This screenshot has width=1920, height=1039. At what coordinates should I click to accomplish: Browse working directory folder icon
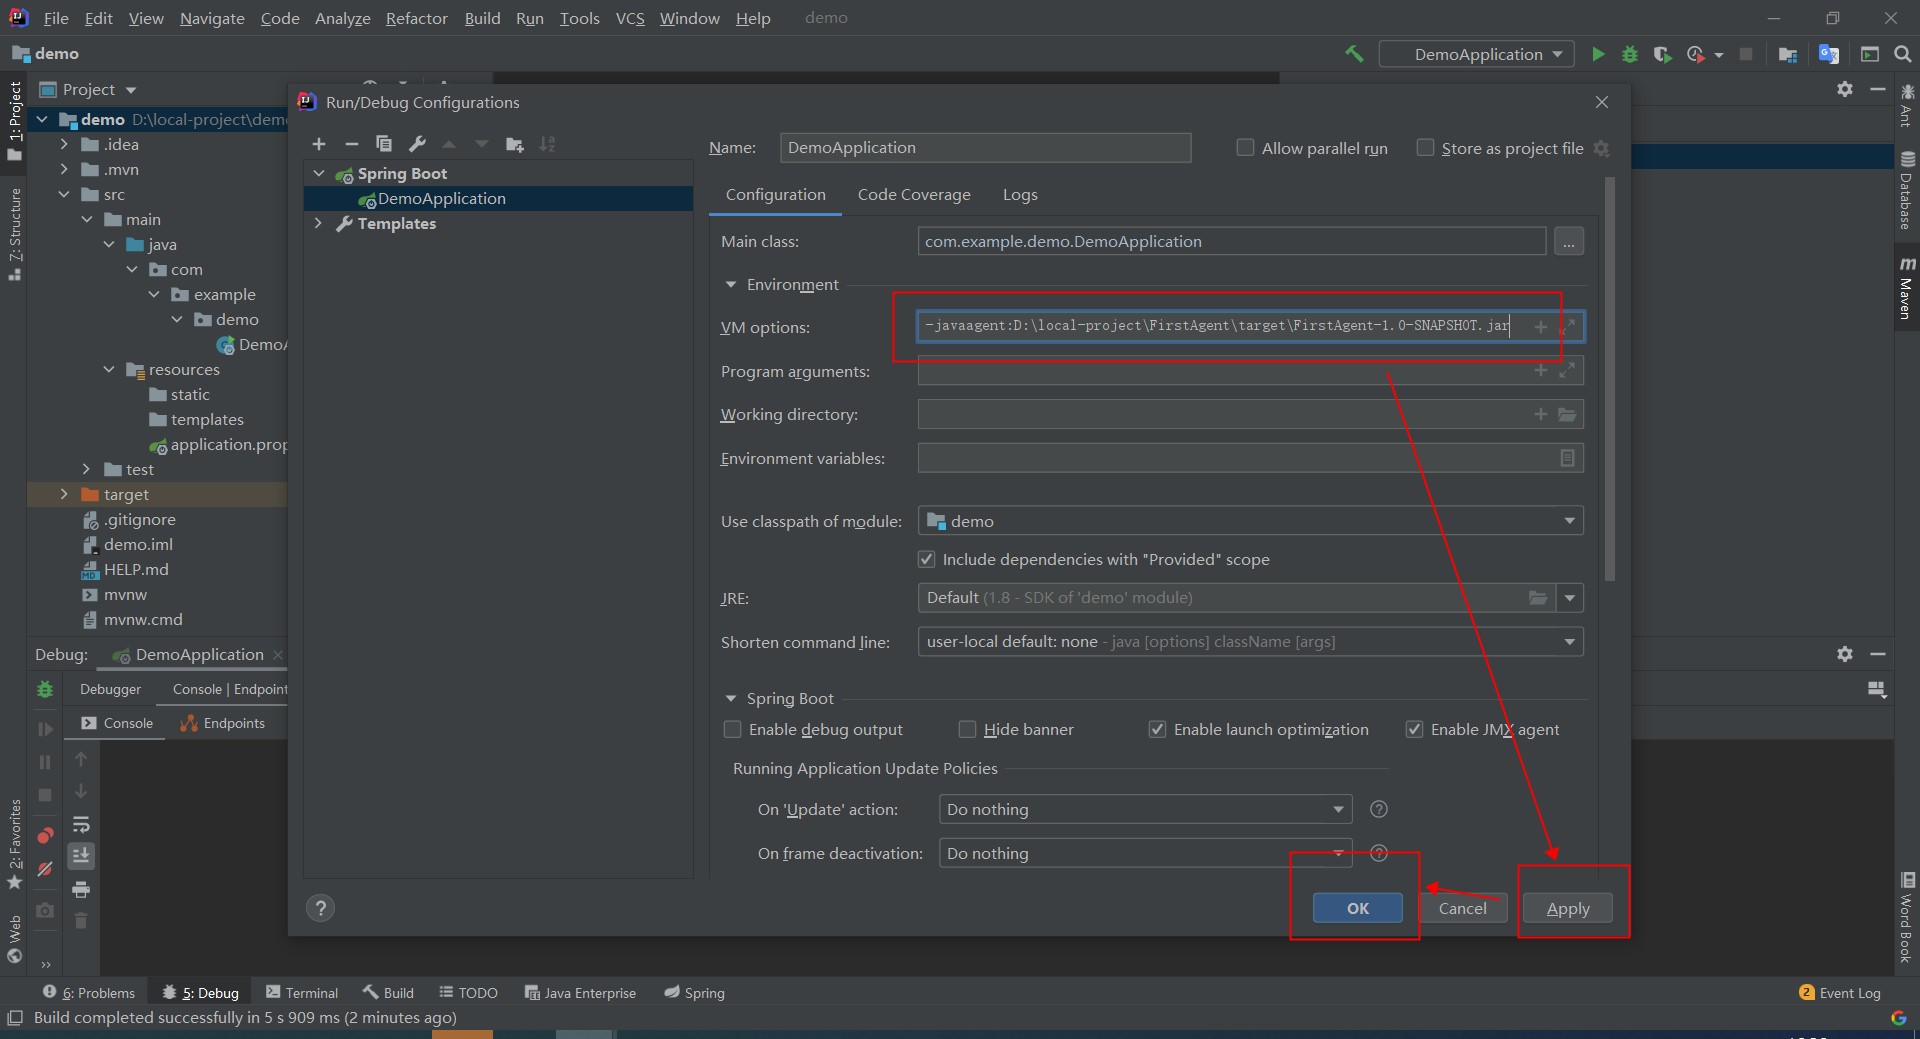pos(1567,414)
